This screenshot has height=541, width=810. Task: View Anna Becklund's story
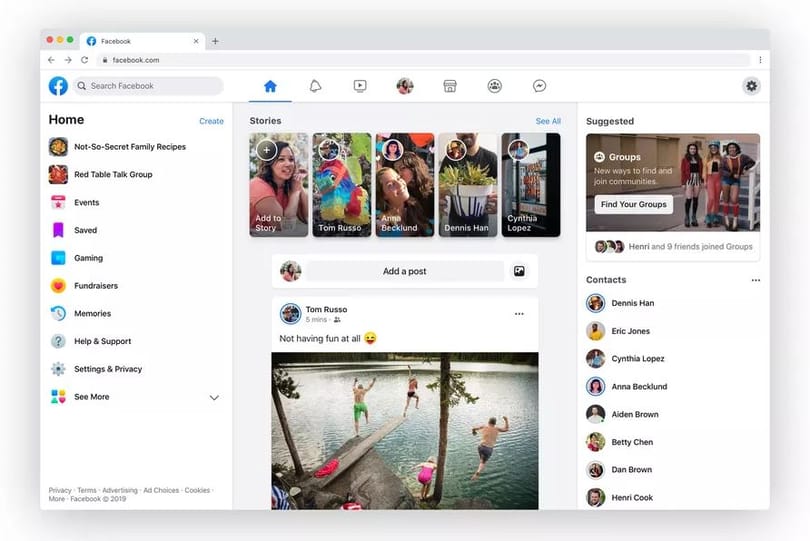coord(405,185)
